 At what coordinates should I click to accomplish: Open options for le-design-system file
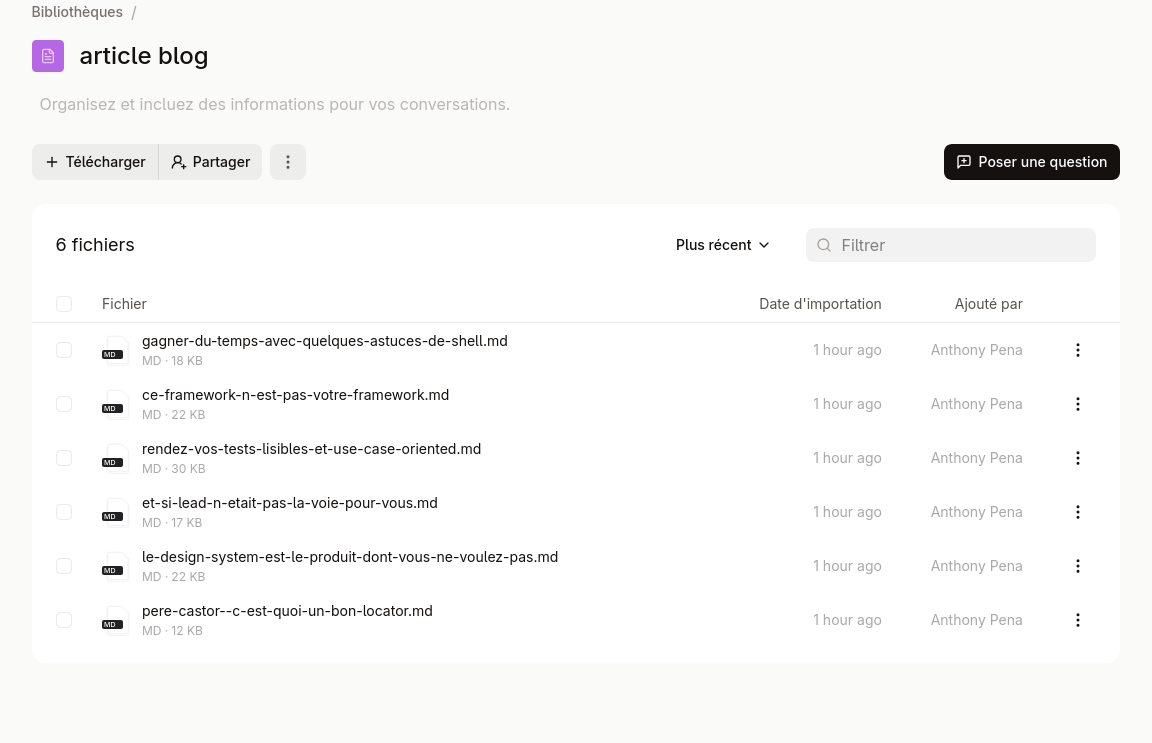(x=1078, y=566)
